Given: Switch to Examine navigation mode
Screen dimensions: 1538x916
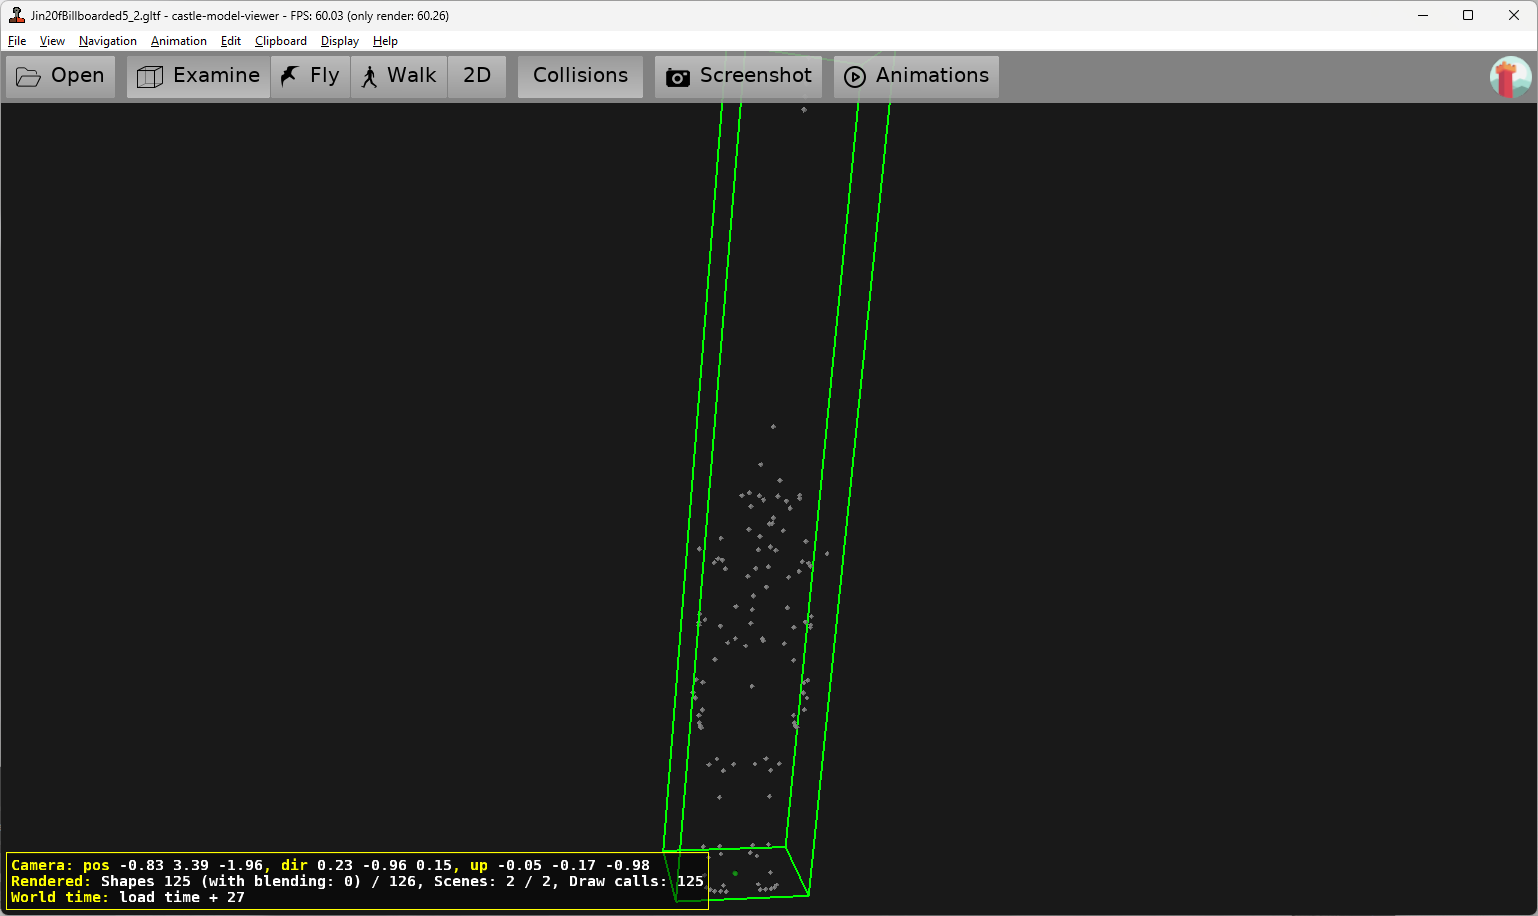Looking at the screenshot, I should 198,76.
